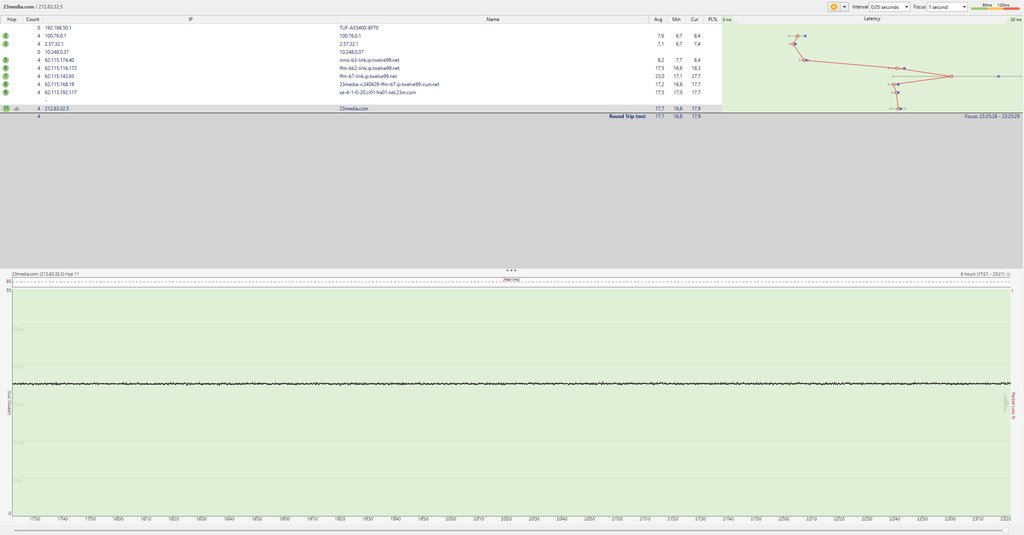Select IP 10.248.0.37 in IP column
This screenshot has height=535, width=1024.
coord(57,52)
